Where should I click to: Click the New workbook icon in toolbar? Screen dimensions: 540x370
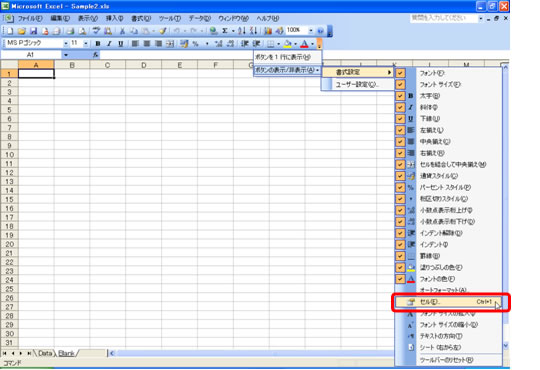click(x=10, y=31)
